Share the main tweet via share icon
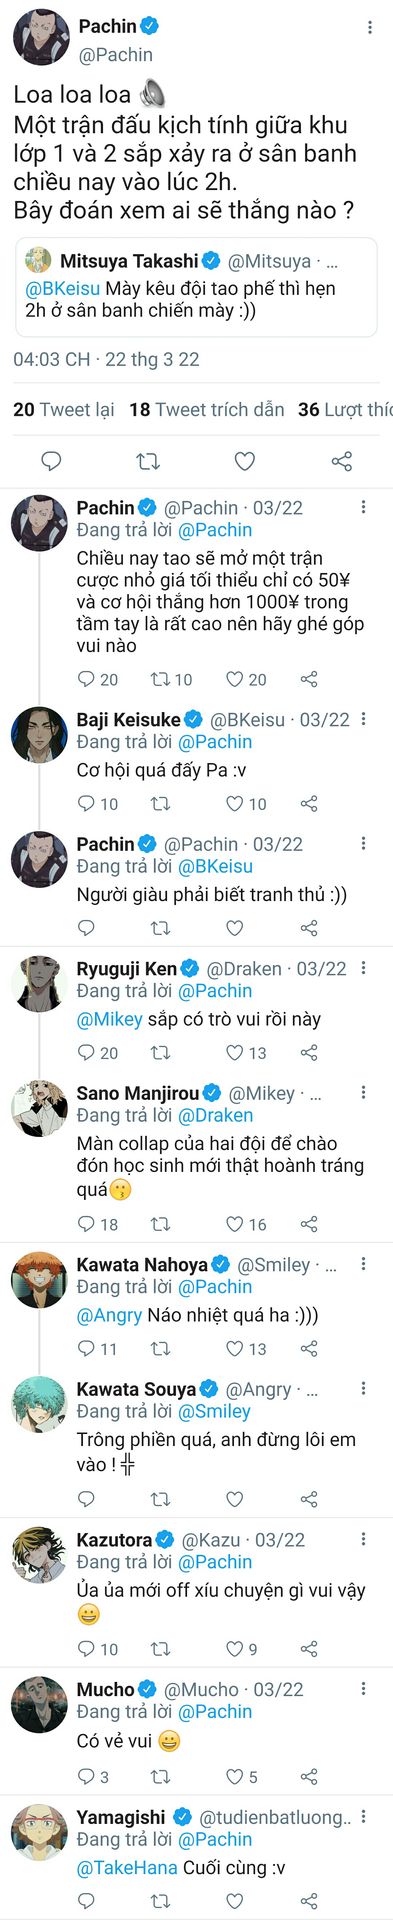The width and height of the screenshot is (393, 1920). click(x=341, y=461)
